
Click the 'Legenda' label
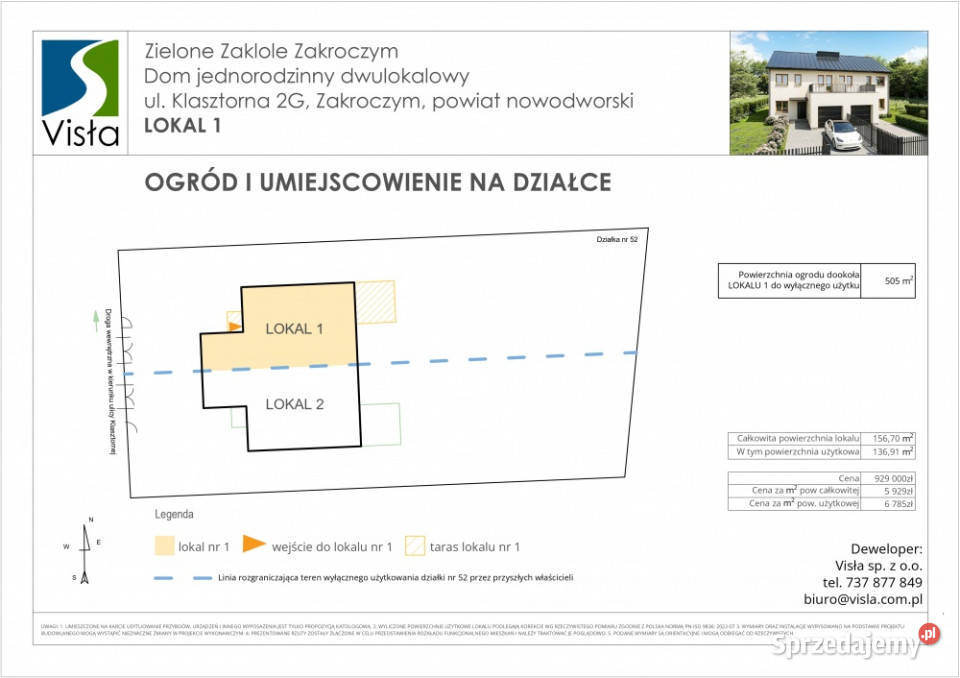click(174, 514)
